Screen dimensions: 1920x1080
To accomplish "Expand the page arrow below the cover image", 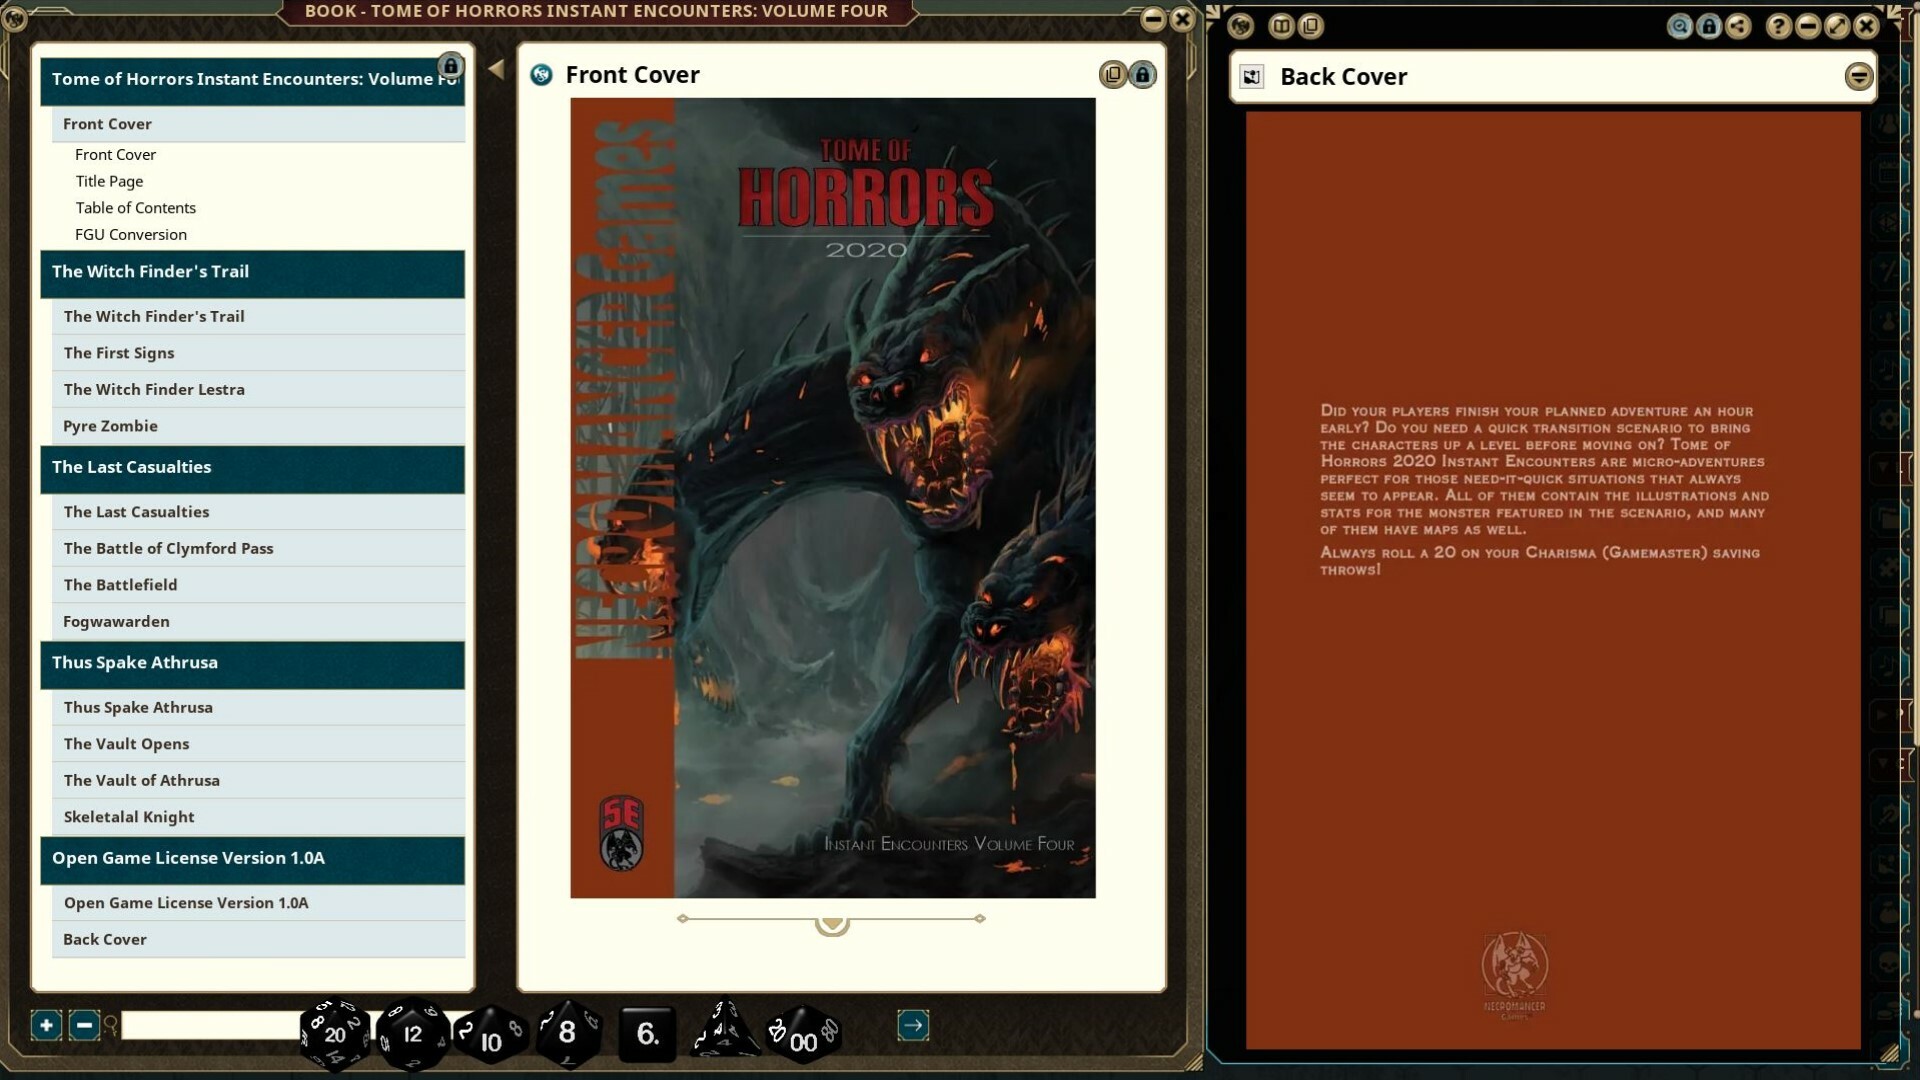I will click(x=831, y=922).
